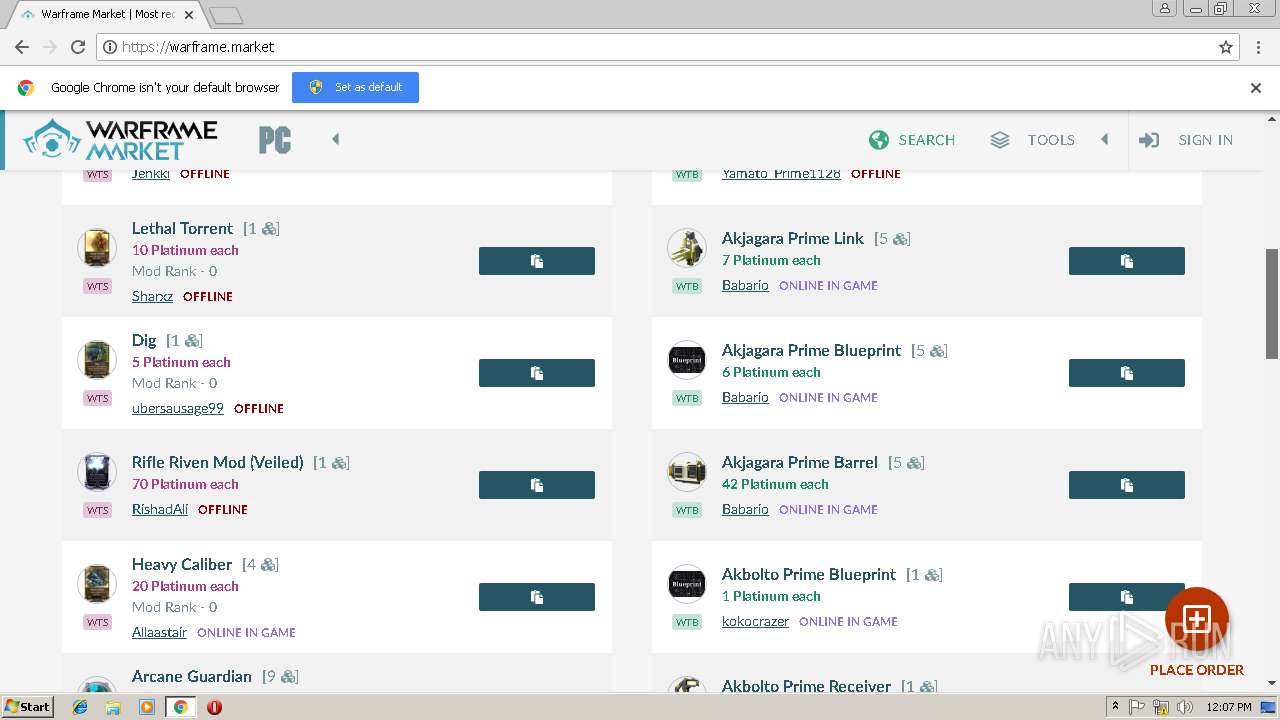
Task: Open Lethal Torrent item thumbnail
Action: point(97,248)
